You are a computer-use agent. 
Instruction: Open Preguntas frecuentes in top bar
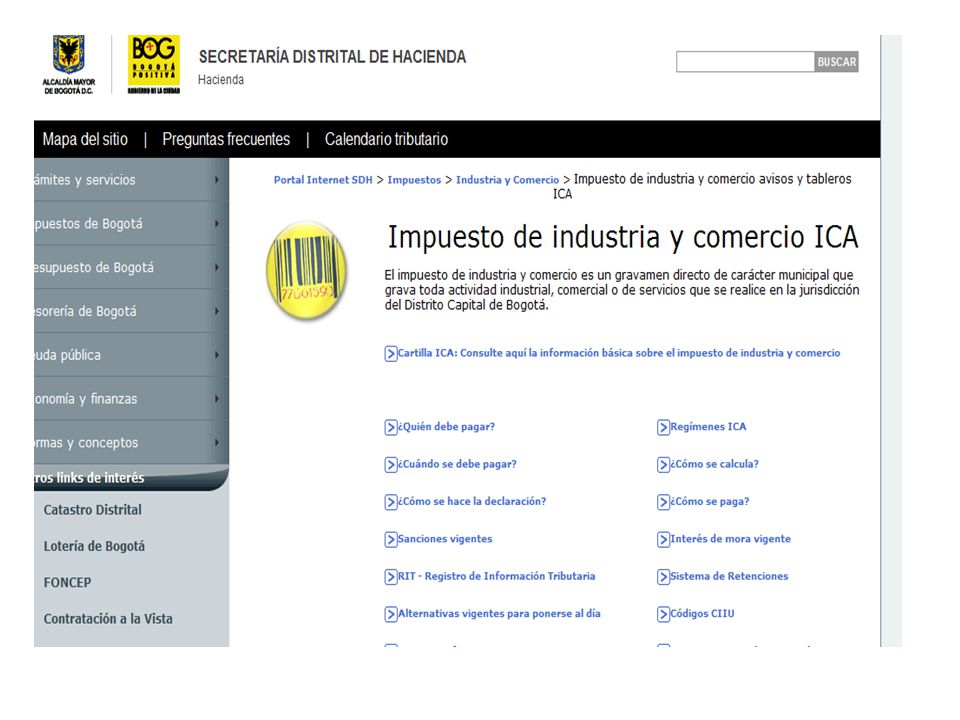(226, 140)
